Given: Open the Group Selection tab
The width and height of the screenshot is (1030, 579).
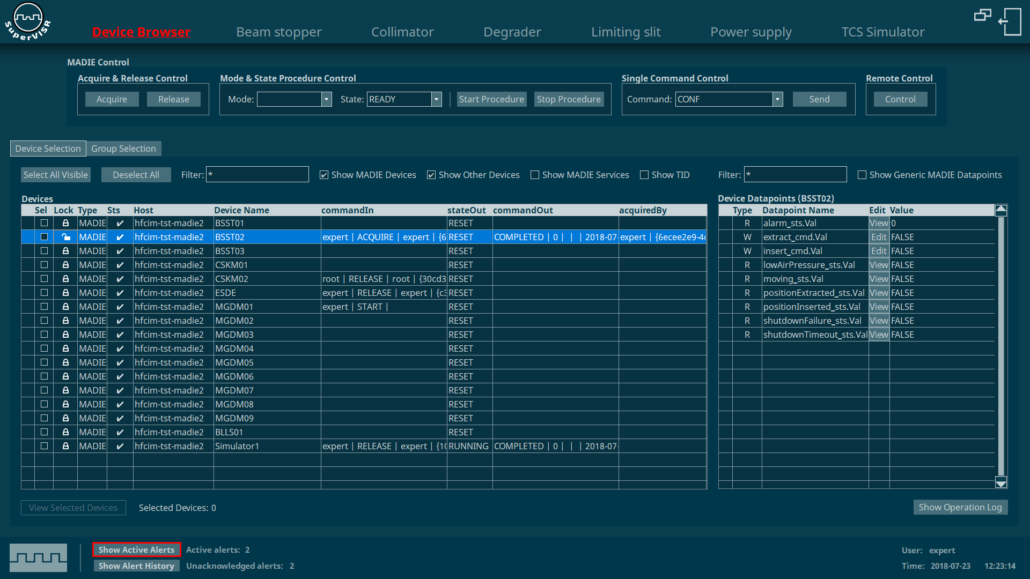Looking at the screenshot, I should click(124, 149).
